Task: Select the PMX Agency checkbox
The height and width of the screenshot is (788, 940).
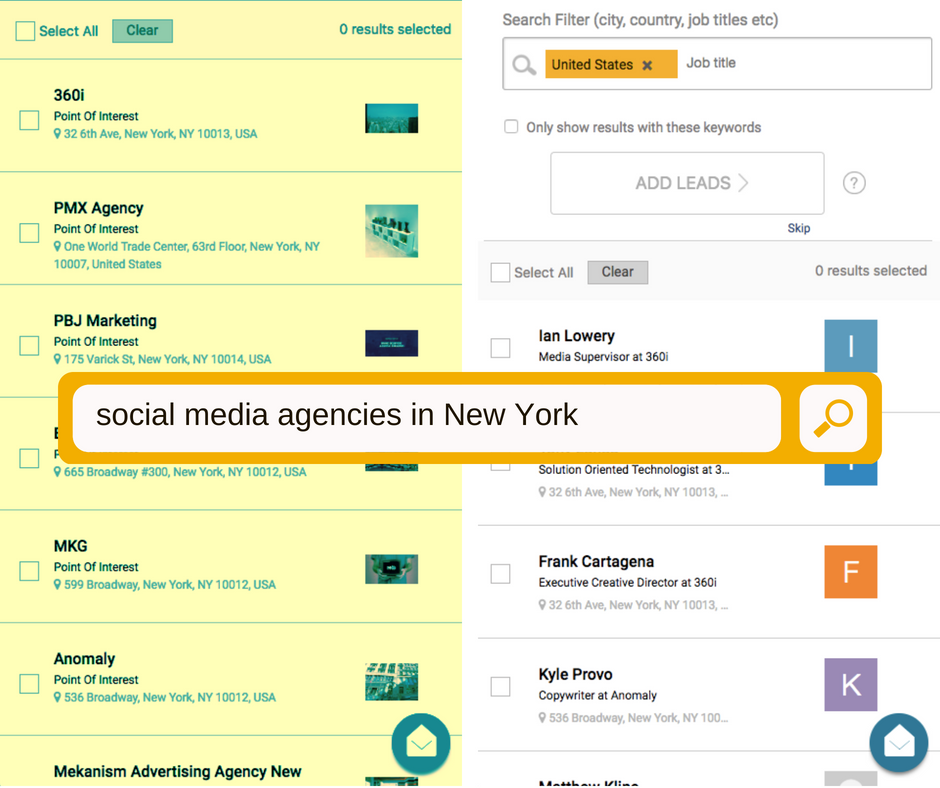Action: pos(29,233)
